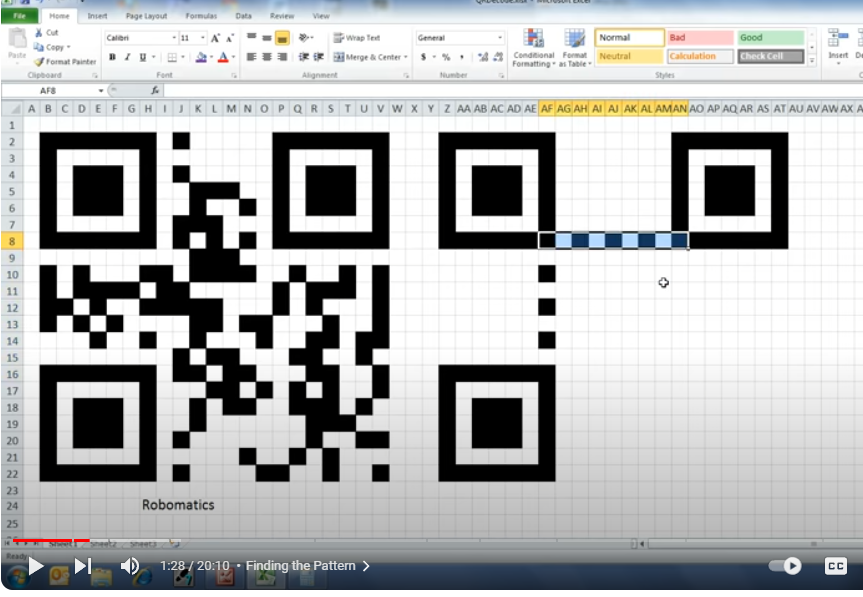The image size is (863, 597).
Task: Apply the Normal cell style
Action: click(x=630, y=37)
